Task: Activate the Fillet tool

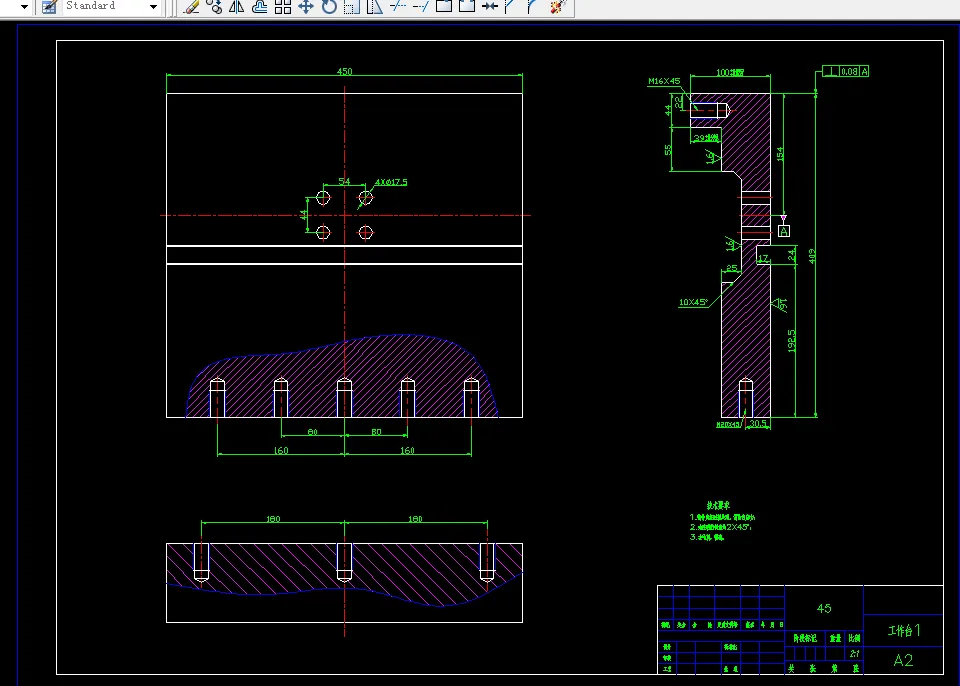Action: pyautogui.click(x=533, y=7)
